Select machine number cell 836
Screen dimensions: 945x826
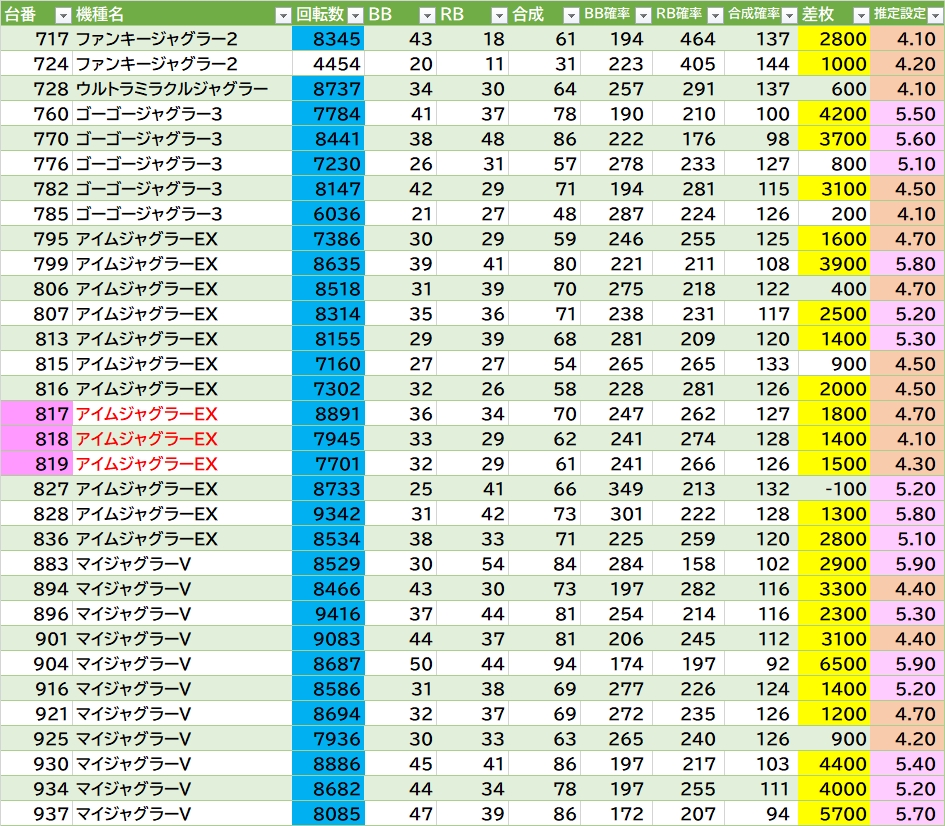pos(36,539)
